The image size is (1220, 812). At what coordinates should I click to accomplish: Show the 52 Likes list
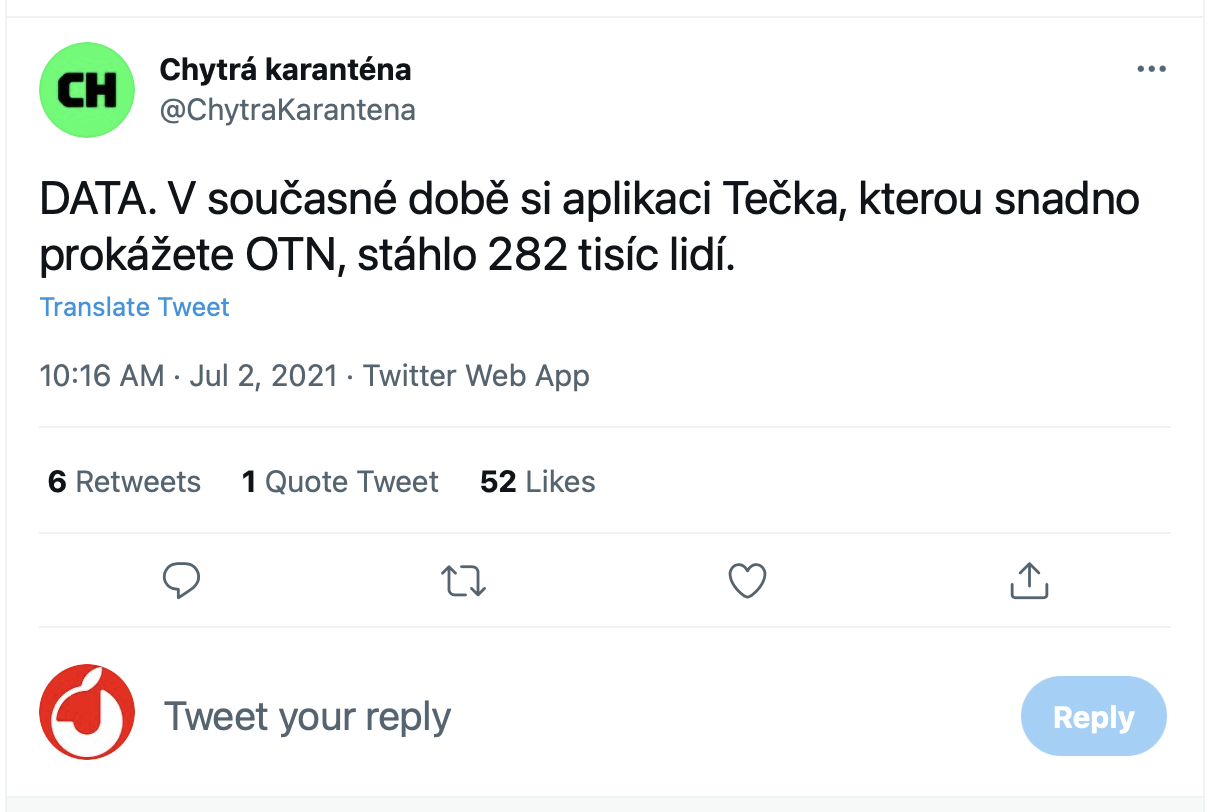pyautogui.click(x=538, y=482)
